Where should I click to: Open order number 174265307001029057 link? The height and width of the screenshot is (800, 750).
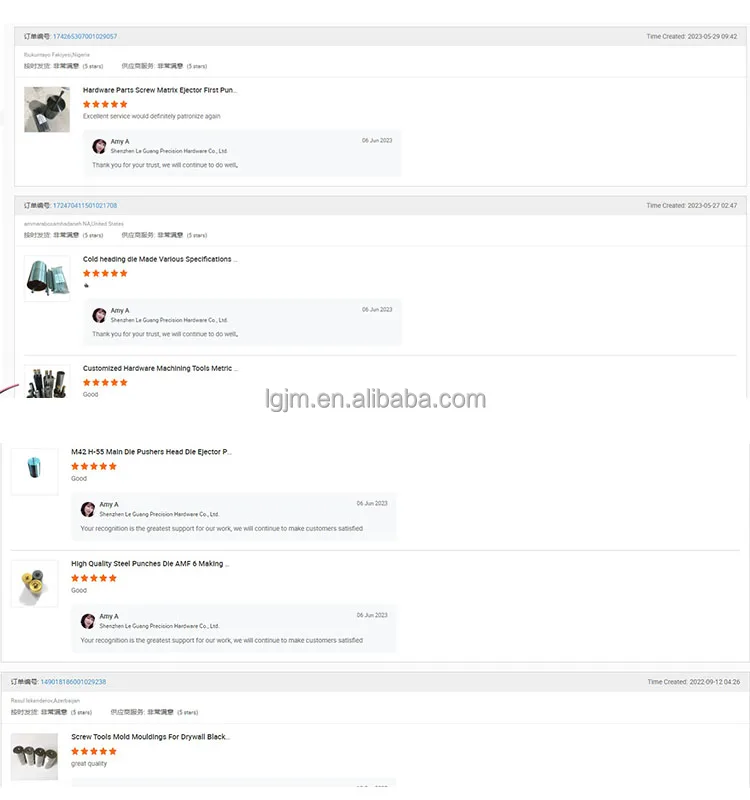[x=85, y=36]
